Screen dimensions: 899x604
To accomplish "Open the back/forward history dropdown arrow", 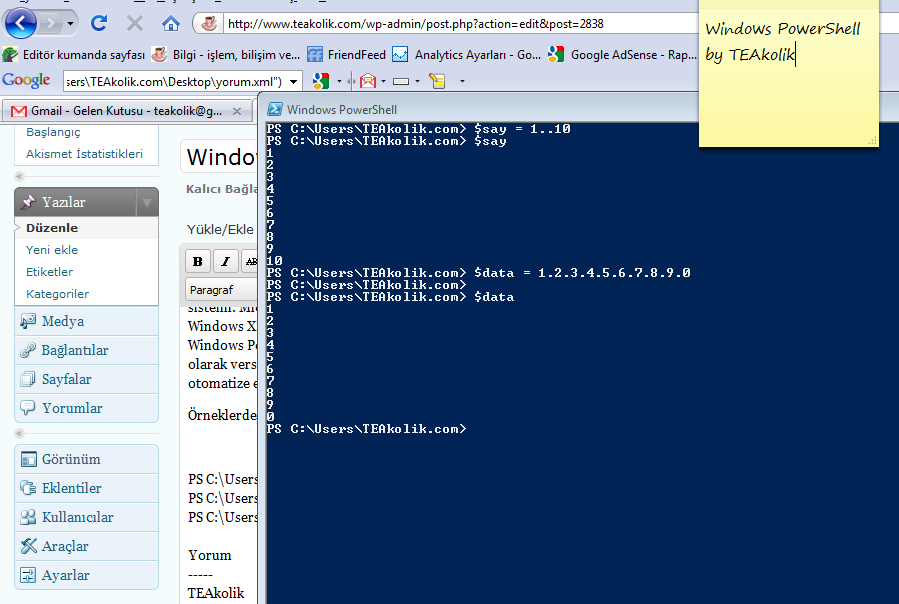I will coord(70,24).
